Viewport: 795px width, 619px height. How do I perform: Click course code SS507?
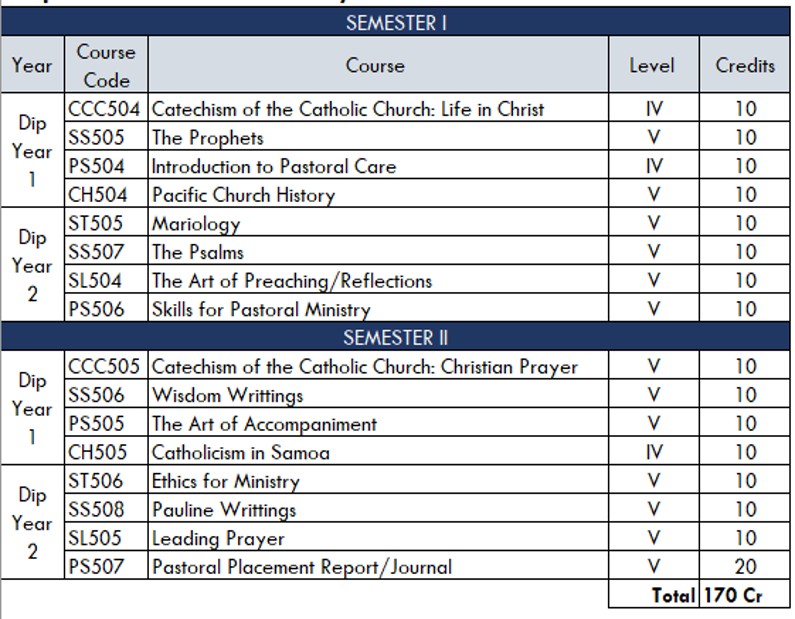point(97,252)
